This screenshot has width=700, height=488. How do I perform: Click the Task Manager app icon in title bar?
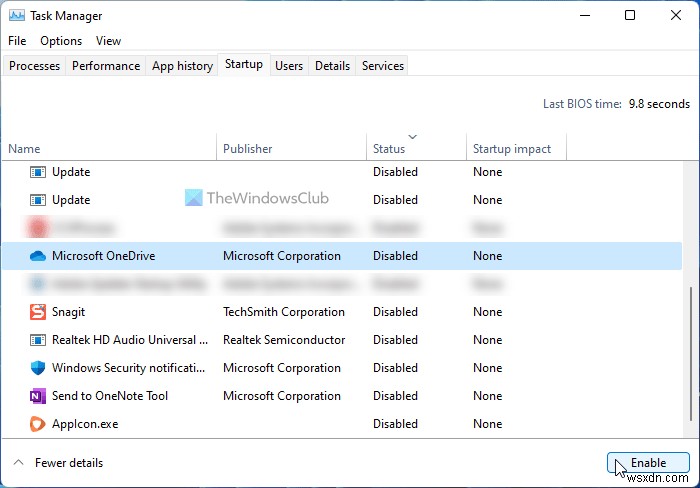click(x=17, y=16)
